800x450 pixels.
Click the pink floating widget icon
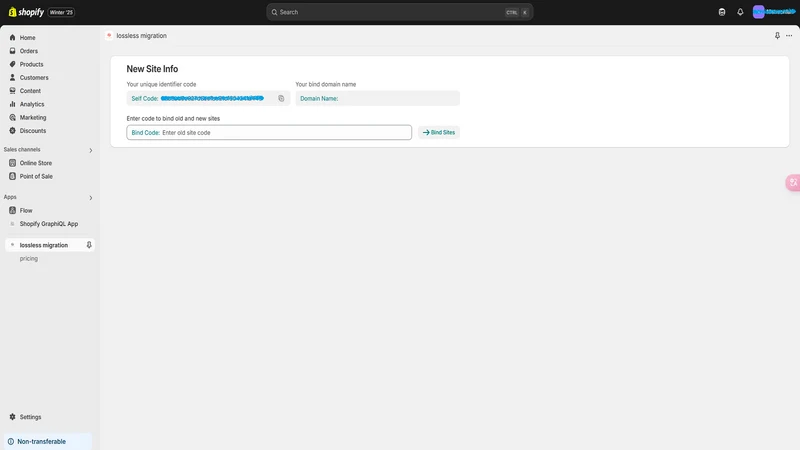[x=793, y=183]
